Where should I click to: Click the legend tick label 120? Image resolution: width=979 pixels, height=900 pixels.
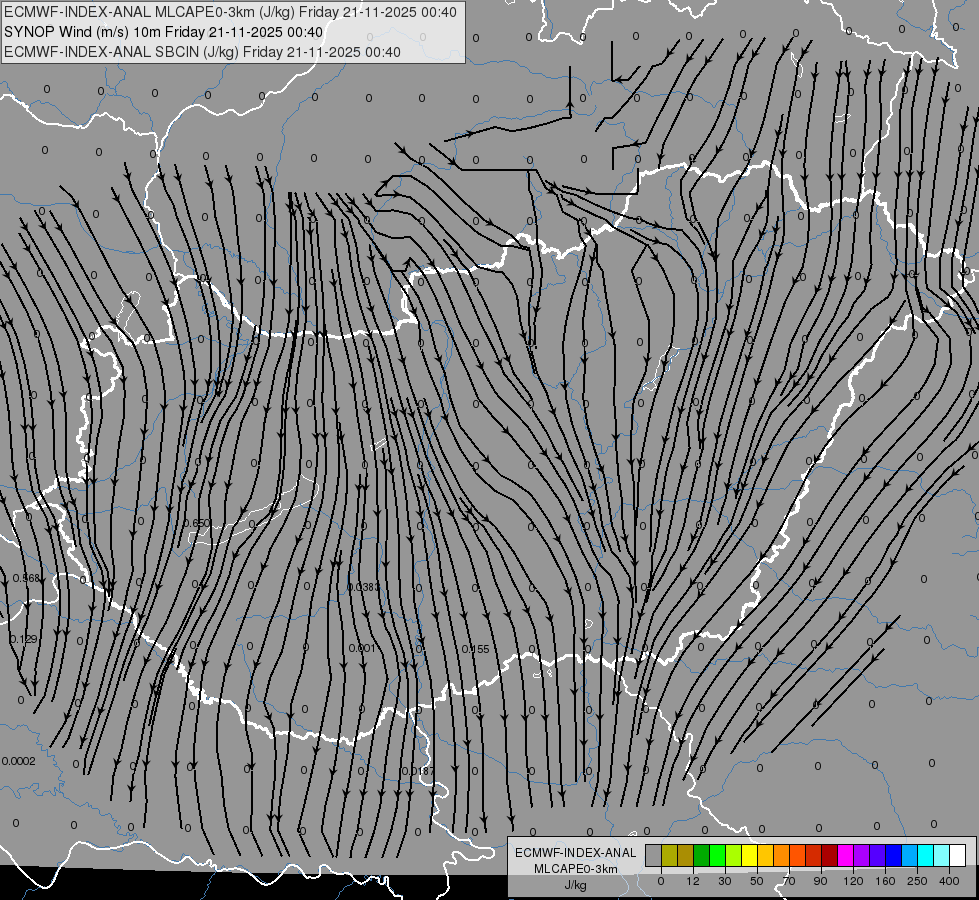point(853,881)
